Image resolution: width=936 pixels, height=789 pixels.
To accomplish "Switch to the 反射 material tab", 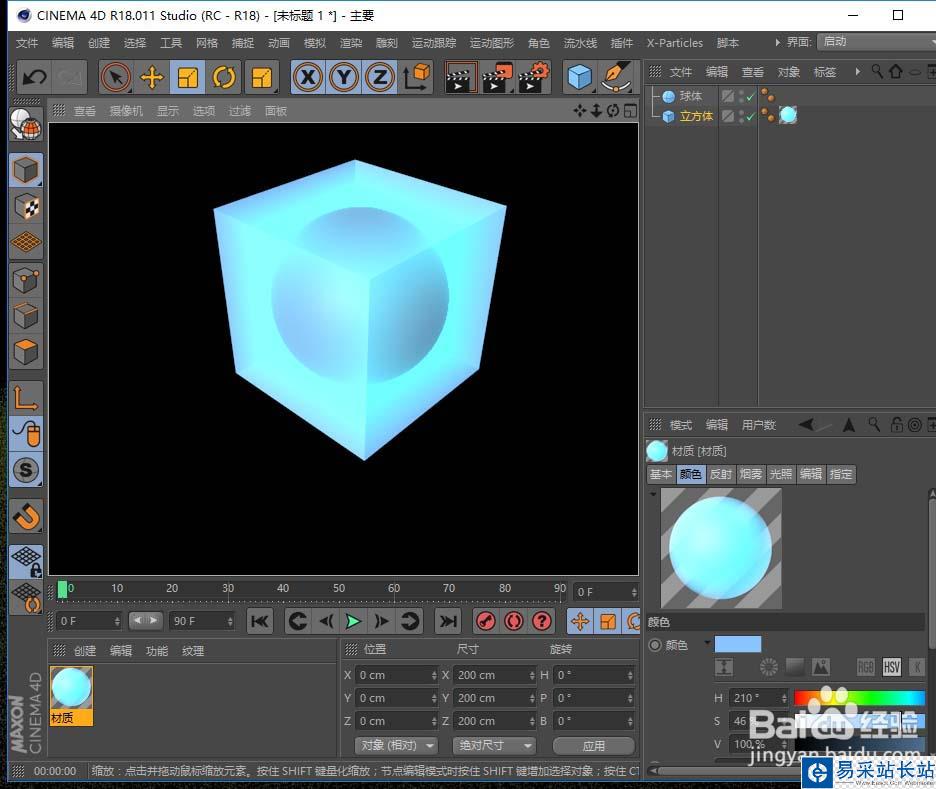I will click(720, 474).
